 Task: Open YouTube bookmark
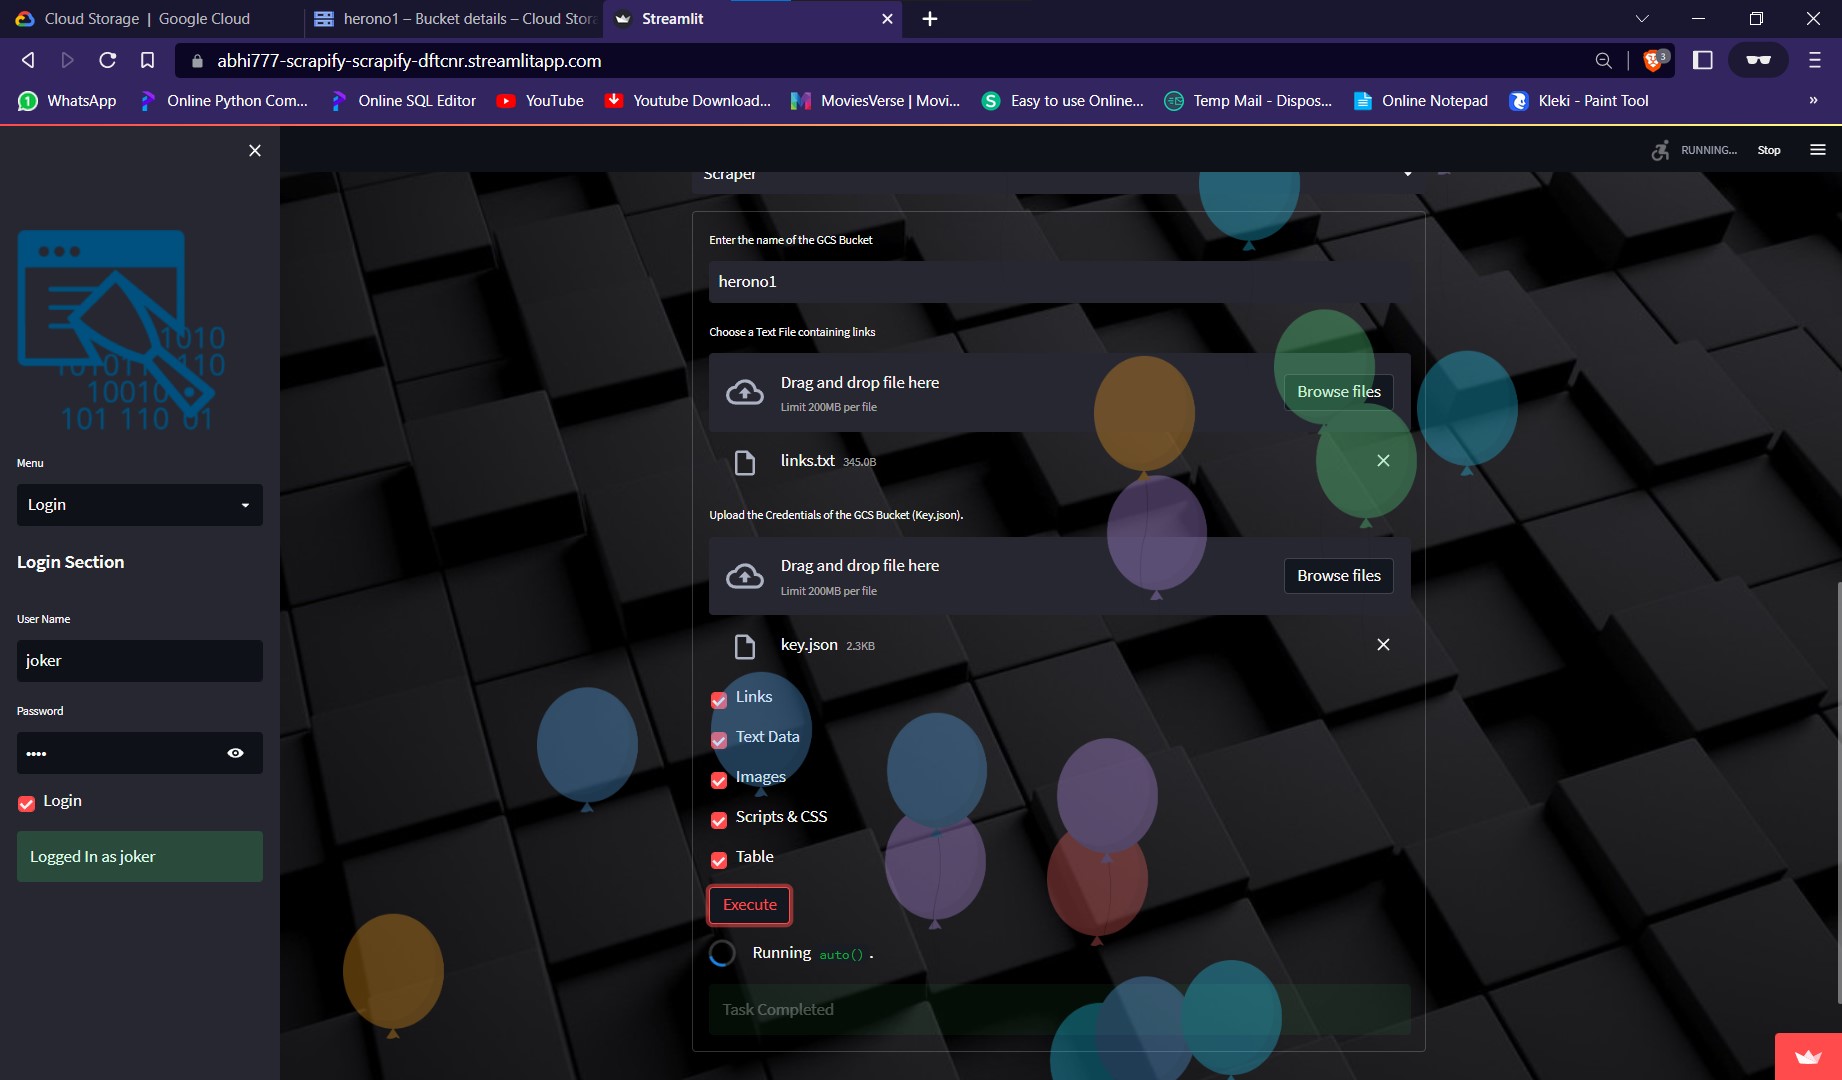tap(540, 101)
